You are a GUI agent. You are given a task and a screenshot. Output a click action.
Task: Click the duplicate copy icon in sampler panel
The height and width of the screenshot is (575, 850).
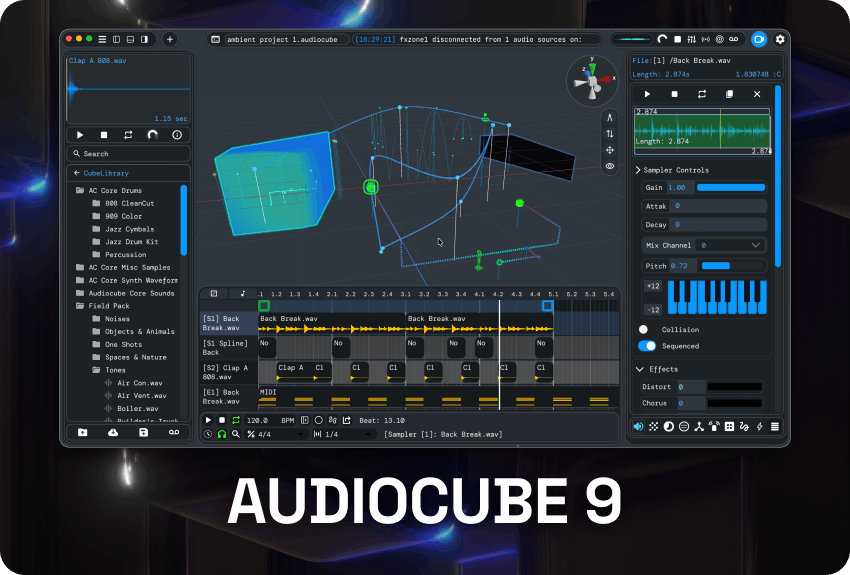tap(729, 94)
